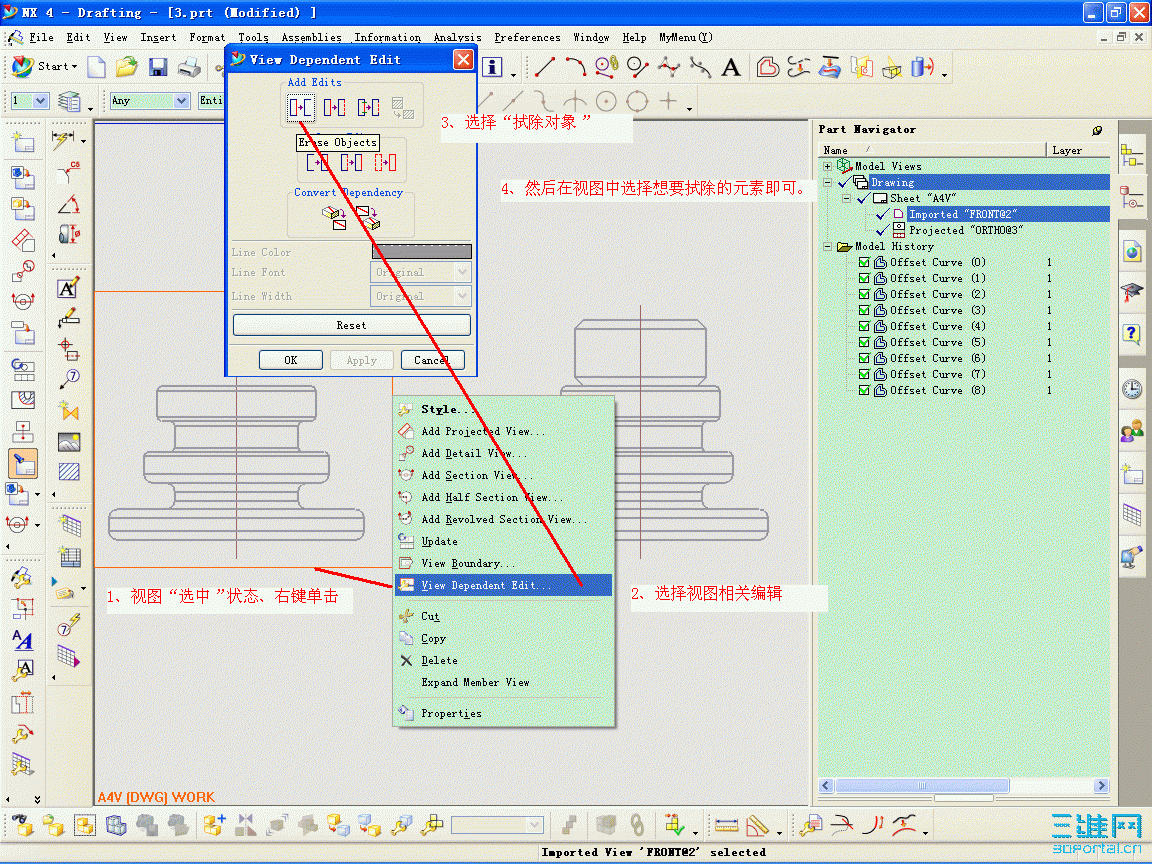Close the View Dependent Edit dialog
The height and width of the screenshot is (864, 1152).
point(463,60)
